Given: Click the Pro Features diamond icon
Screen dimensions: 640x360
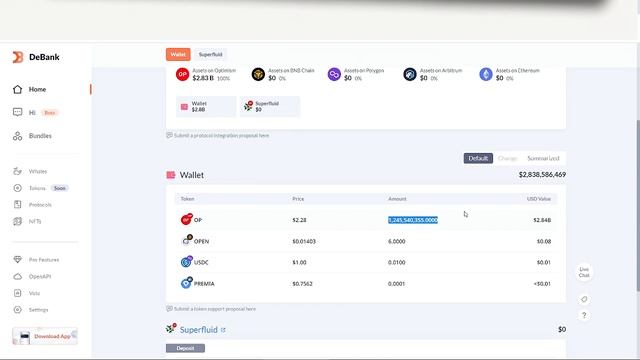Looking at the screenshot, I should [x=18, y=260].
